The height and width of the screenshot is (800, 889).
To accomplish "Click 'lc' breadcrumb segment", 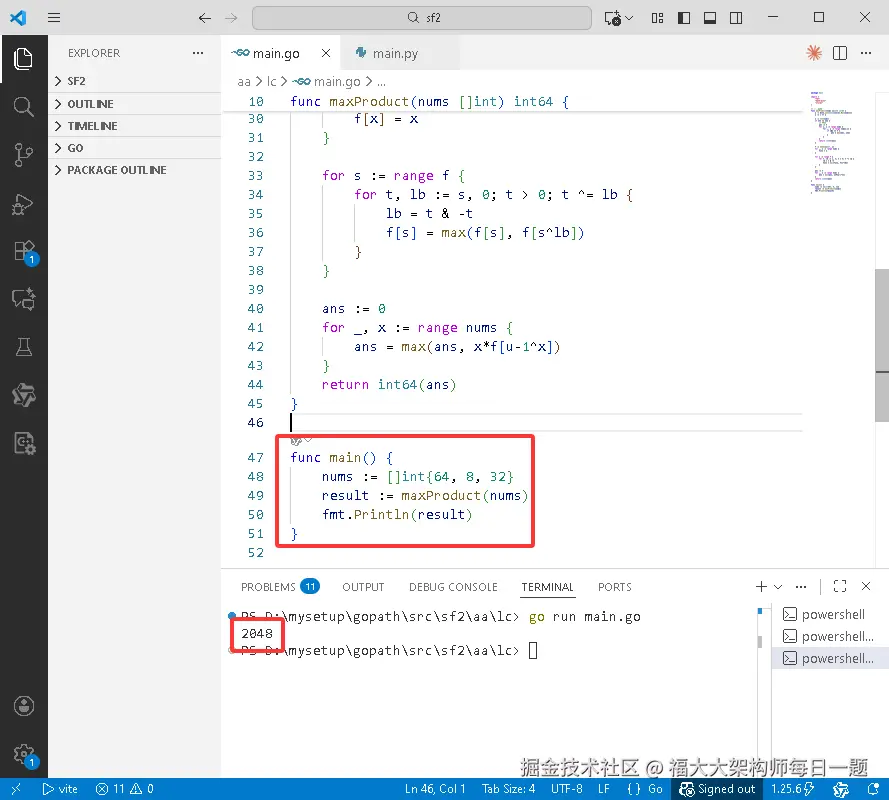I will [272, 82].
